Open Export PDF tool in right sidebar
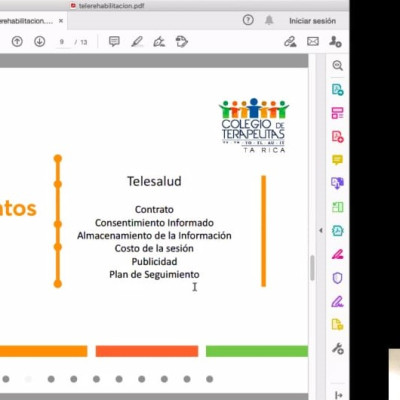Screen dimensions: 400x400 click(x=337, y=90)
